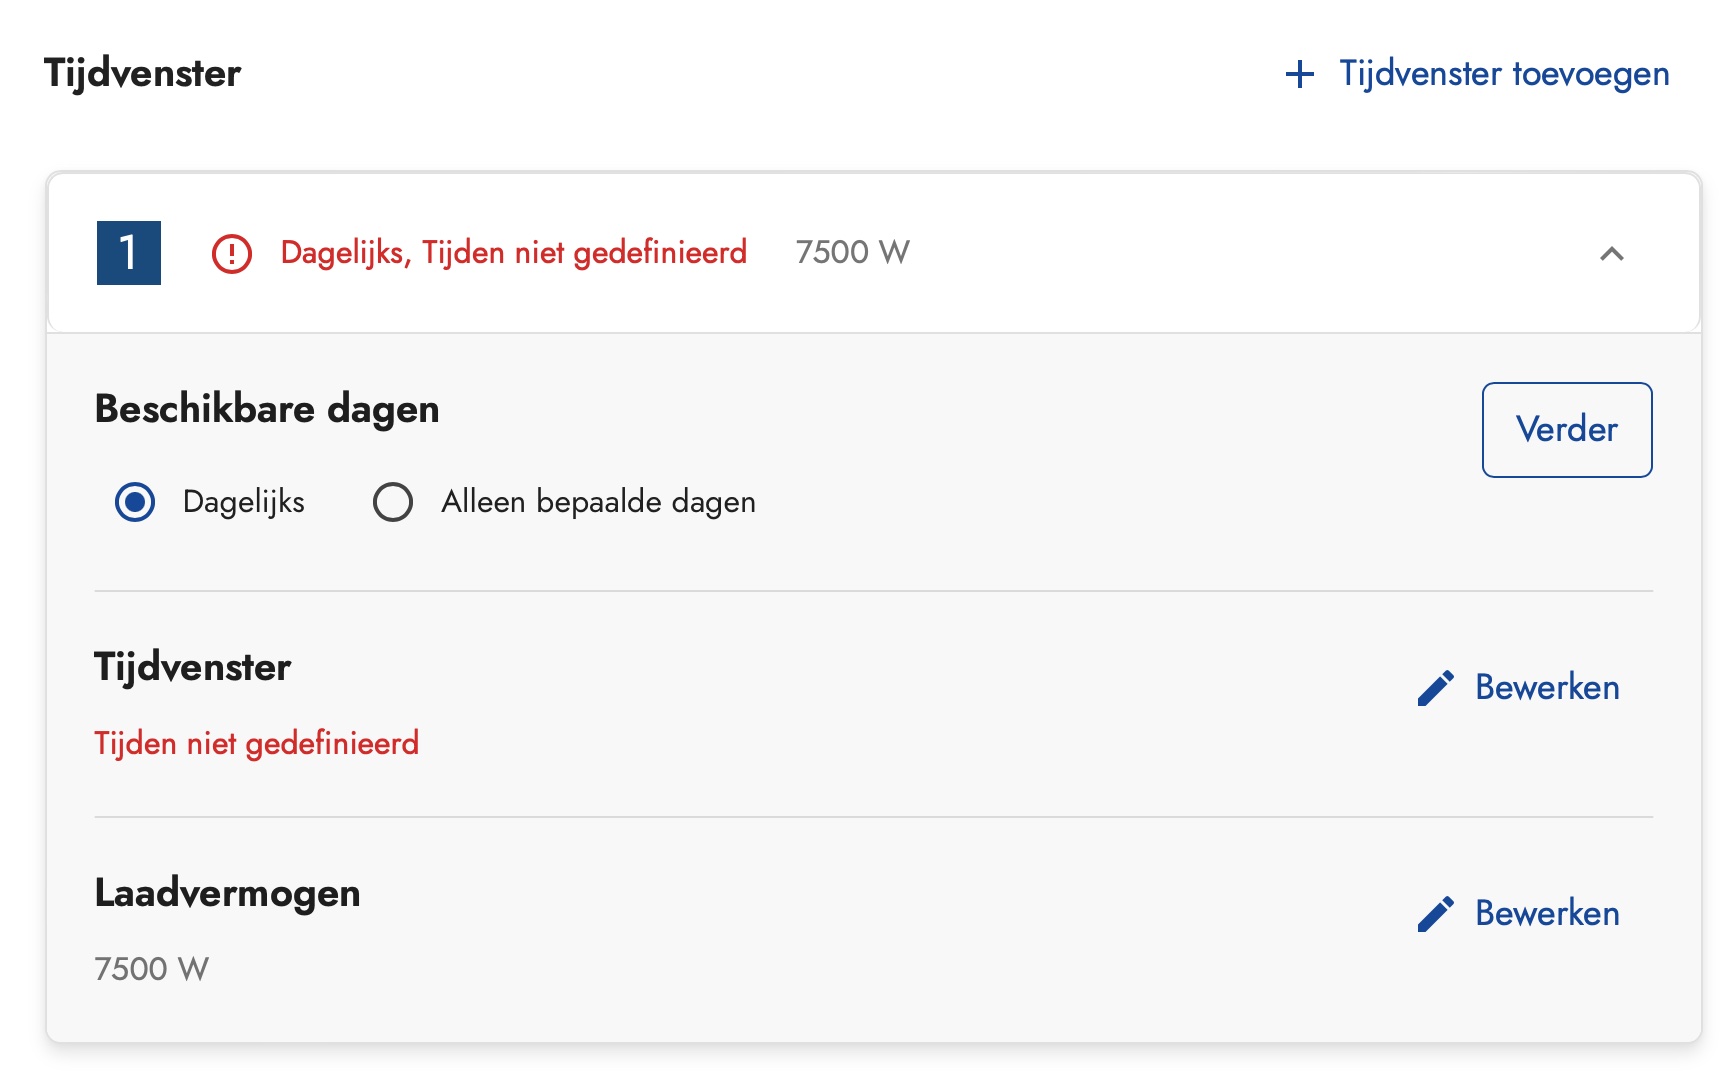This screenshot has height=1090, width=1736.
Task: Click the red warning icon in window 1
Action: coord(231,253)
